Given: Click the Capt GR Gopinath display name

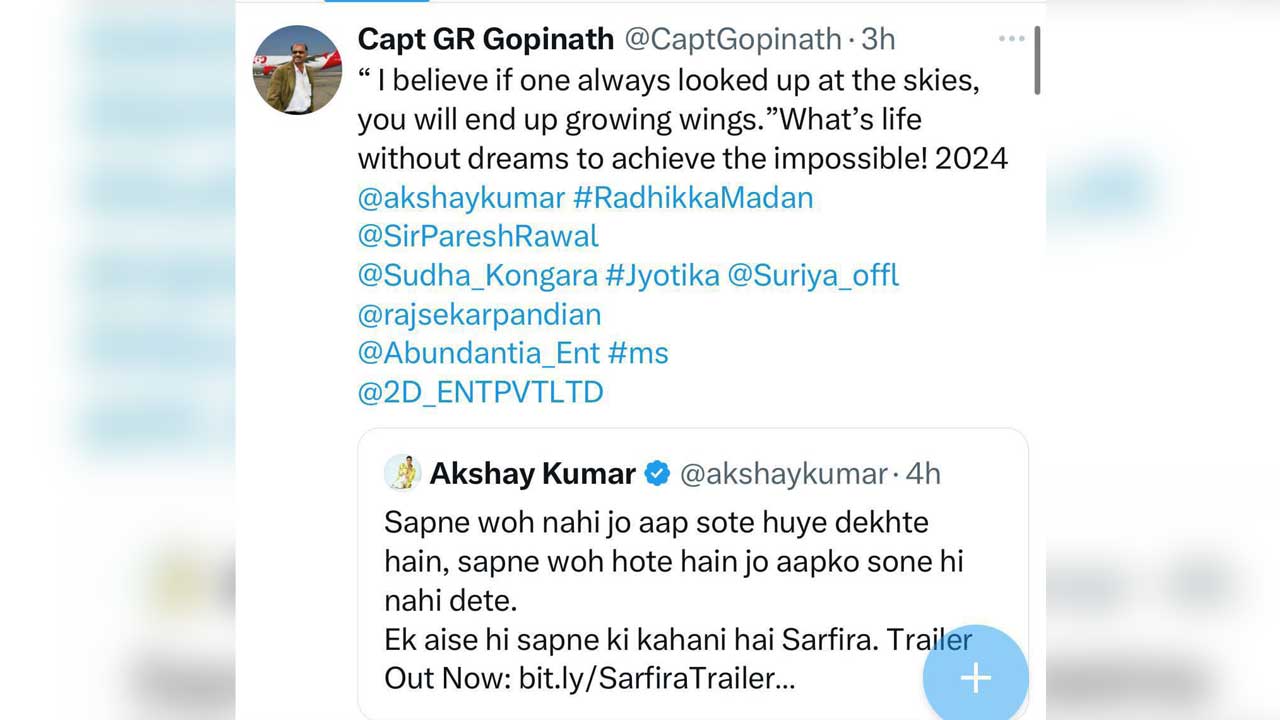Looking at the screenshot, I should pyautogui.click(x=485, y=39).
